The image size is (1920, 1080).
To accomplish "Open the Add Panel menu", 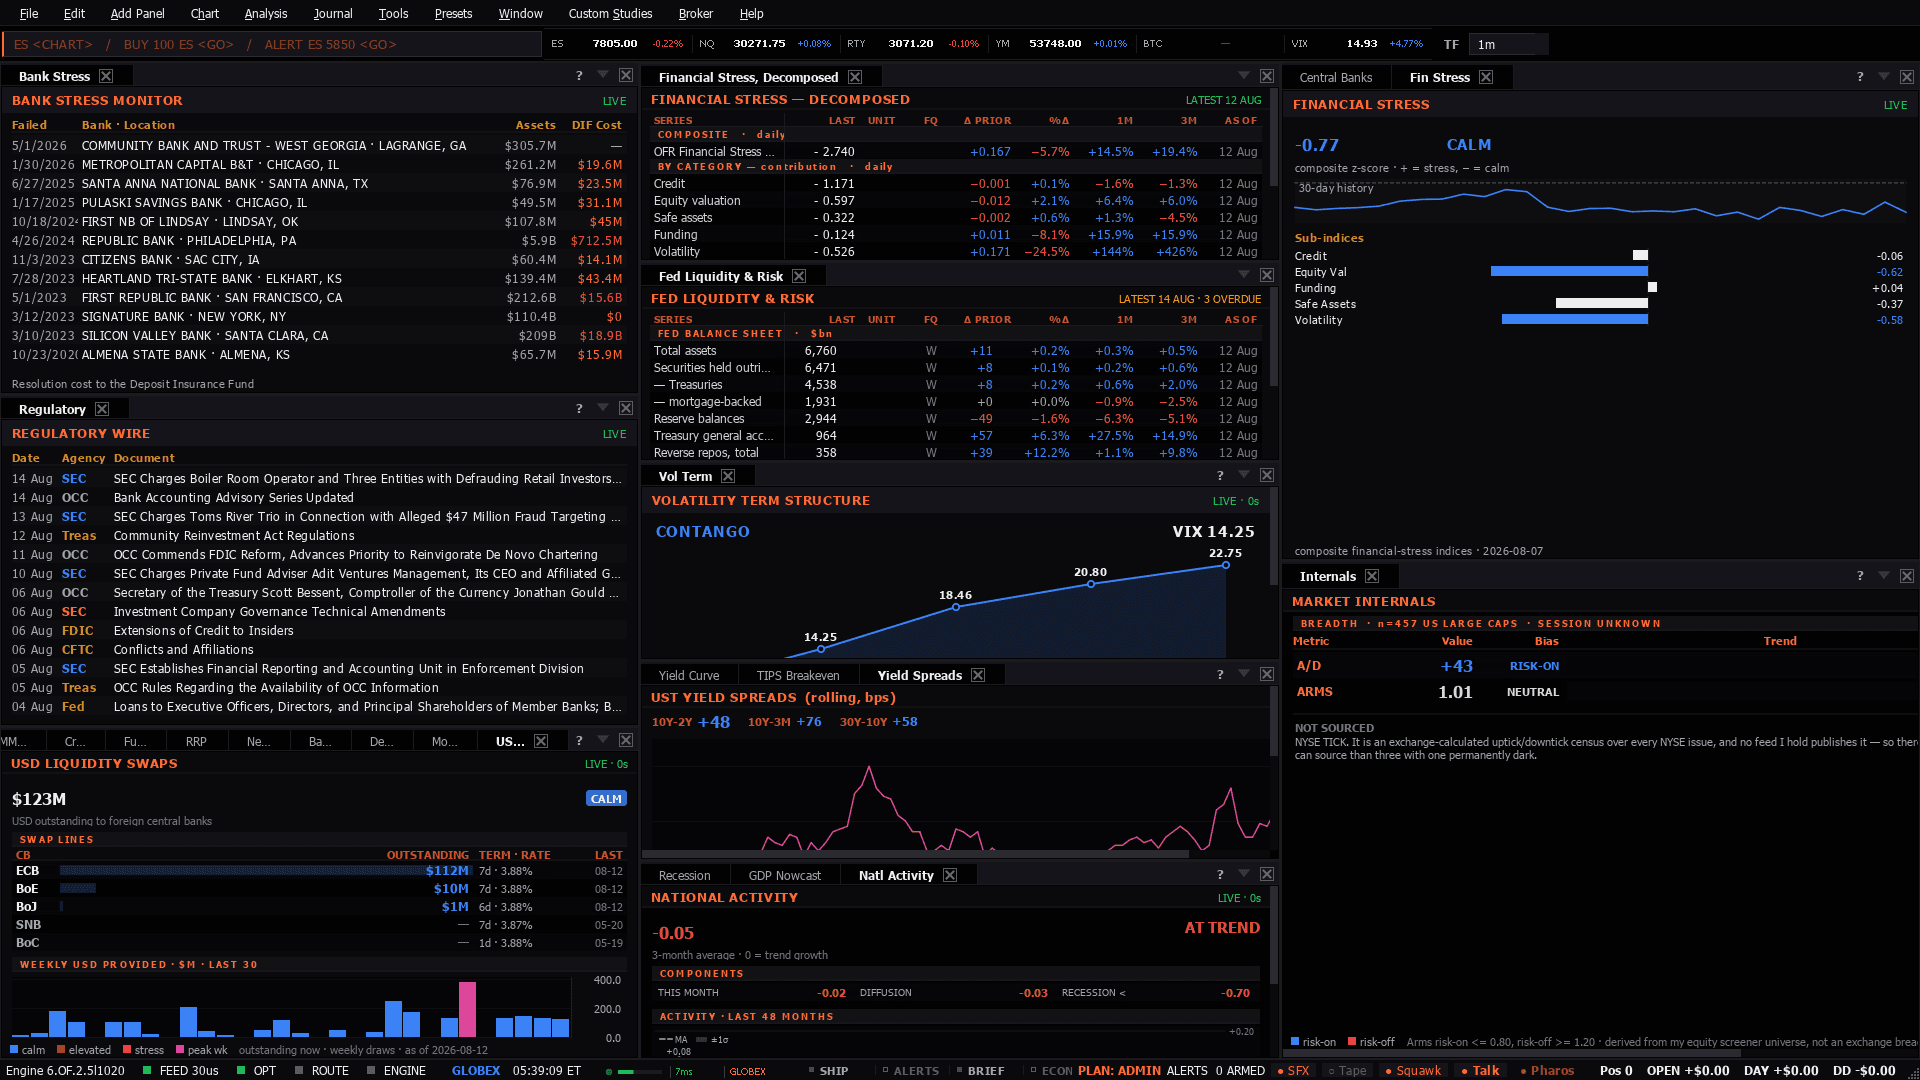I will tap(138, 13).
